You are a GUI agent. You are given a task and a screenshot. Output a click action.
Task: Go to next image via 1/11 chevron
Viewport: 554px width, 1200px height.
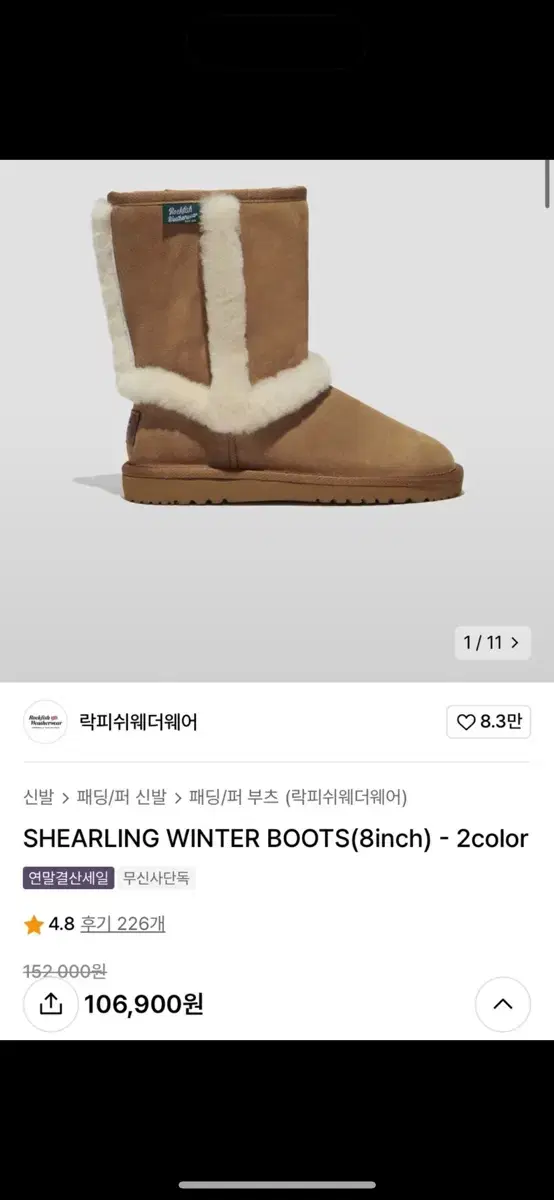[516, 643]
